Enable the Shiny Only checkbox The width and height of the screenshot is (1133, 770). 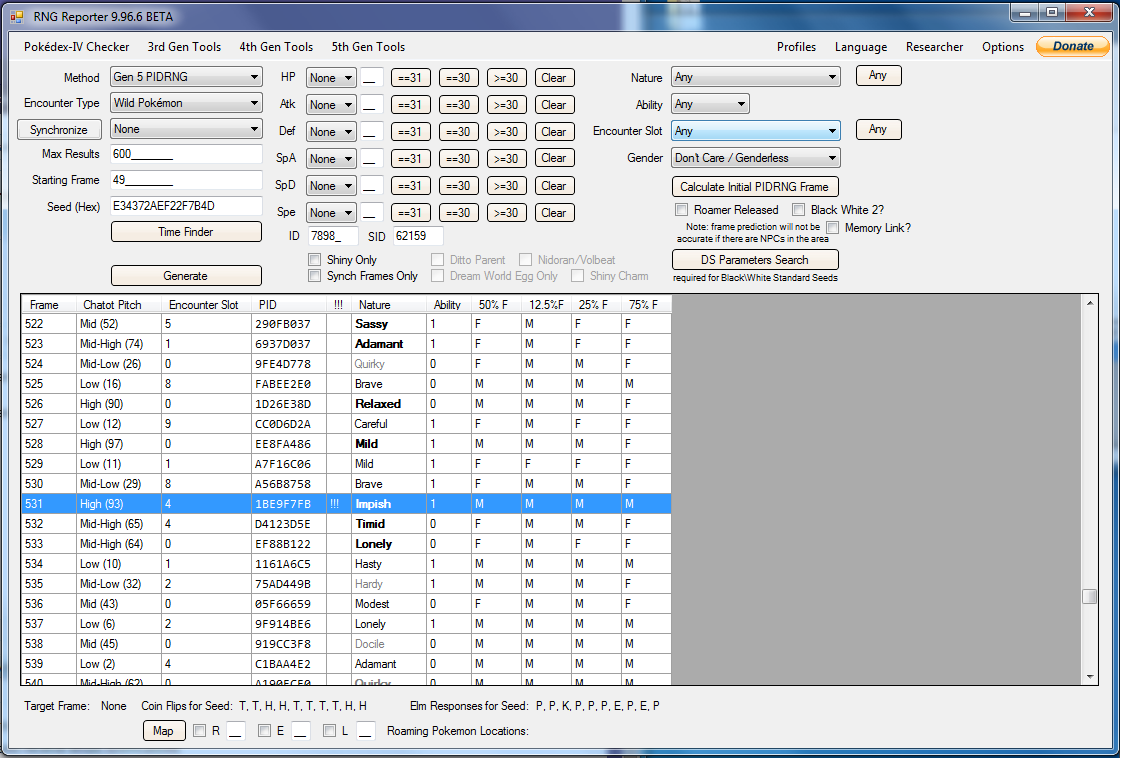coord(315,260)
